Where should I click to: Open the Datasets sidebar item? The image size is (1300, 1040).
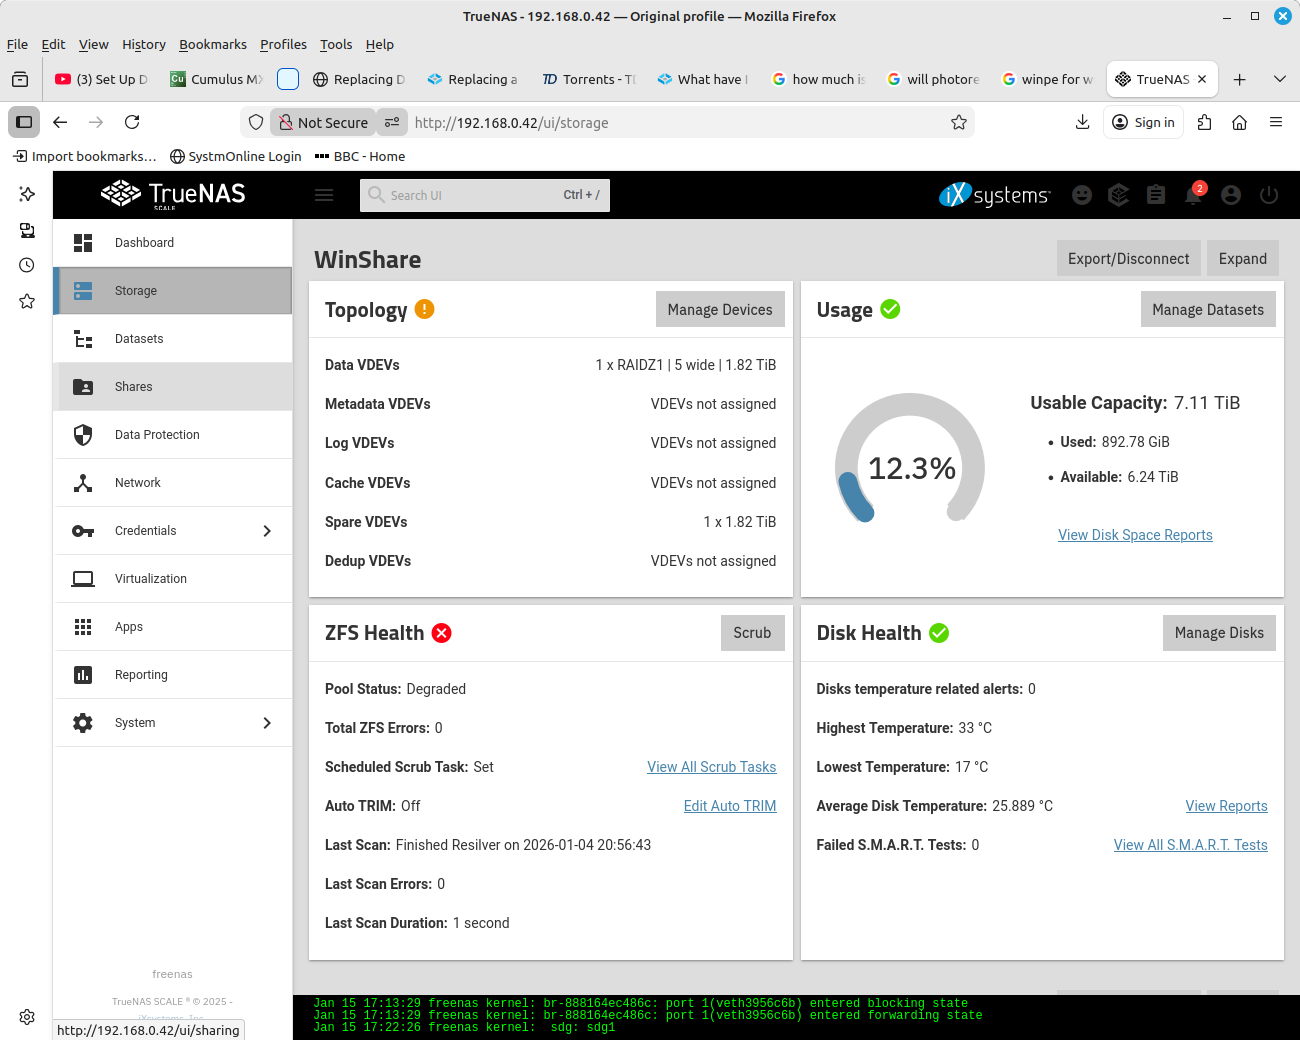139,339
